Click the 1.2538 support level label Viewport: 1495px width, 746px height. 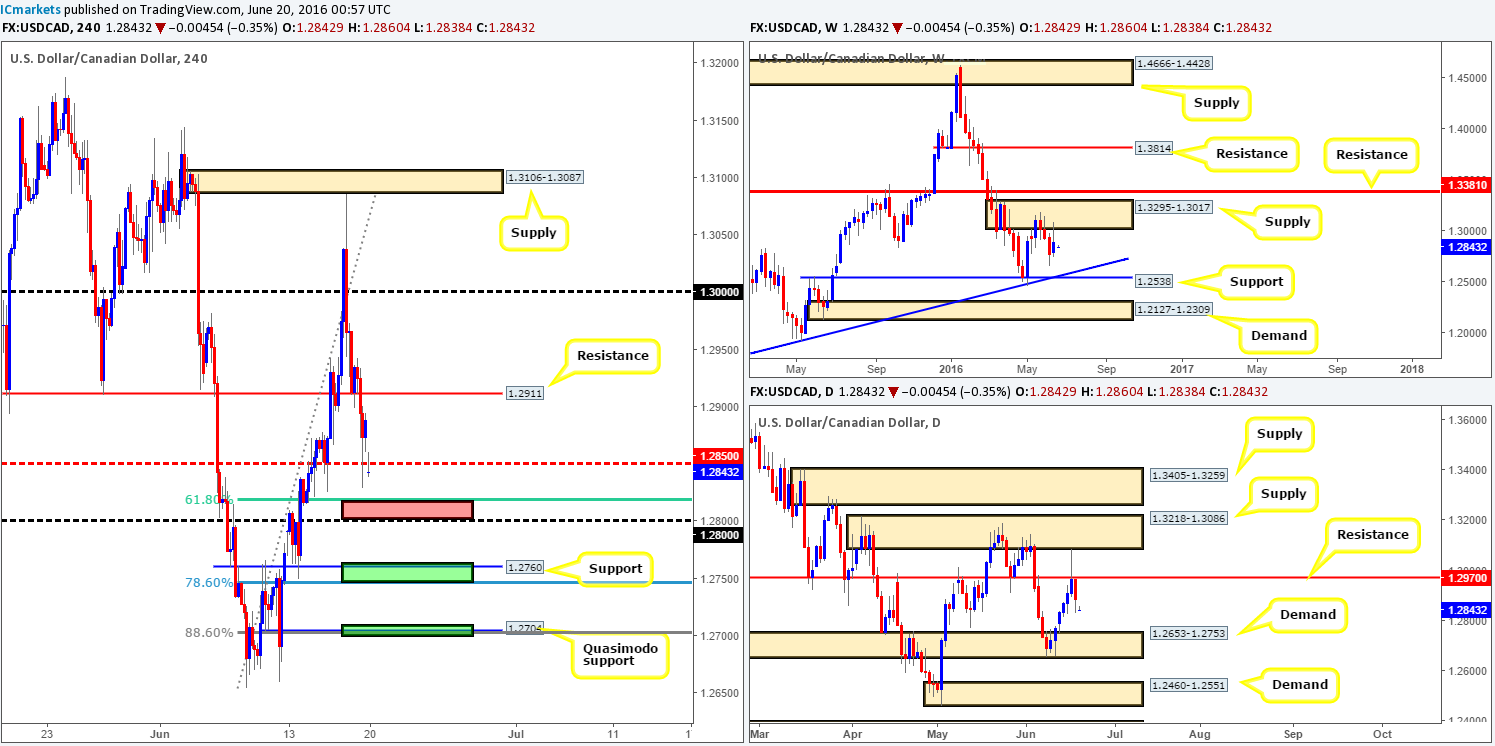pyautogui.click(x=1155, y=282)
